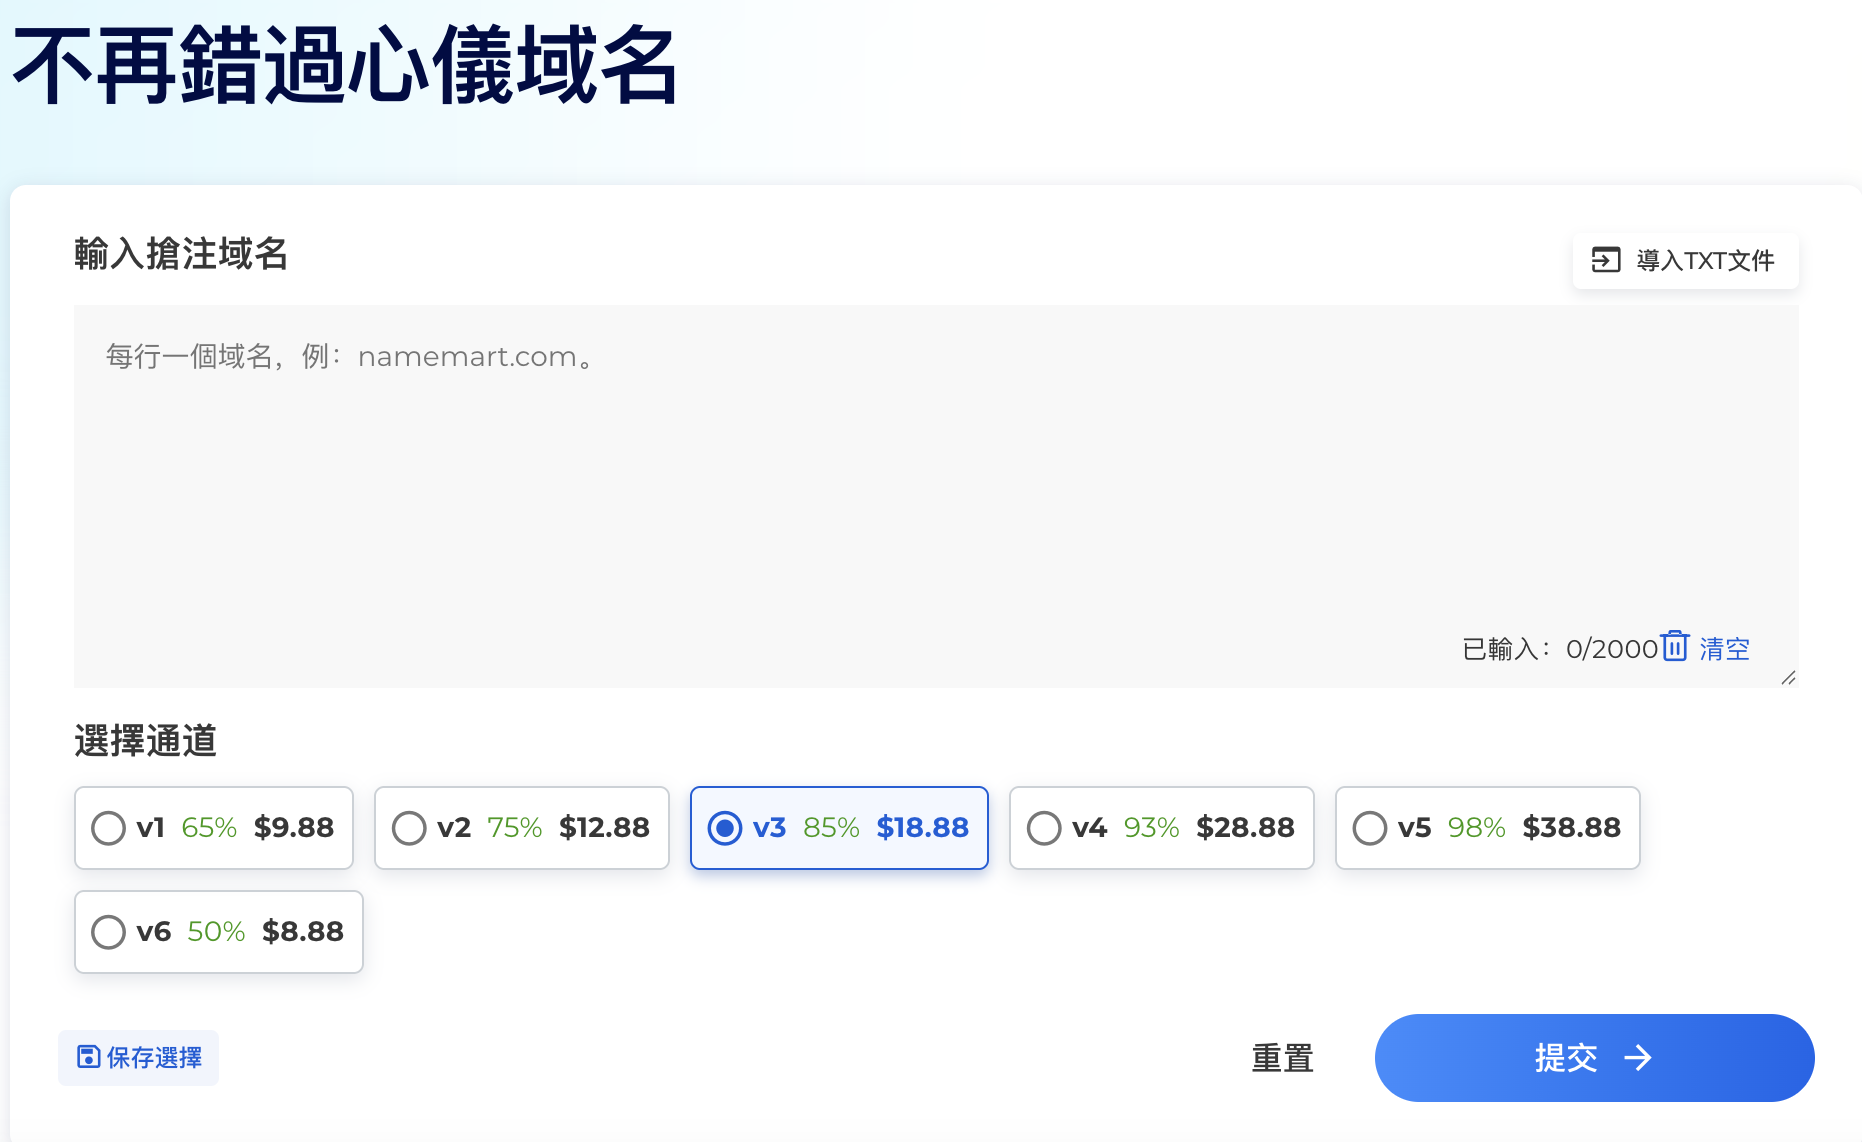
Task: Click the 98% success rate label on v5
Action: pyautogui.click(x=1476, y=828)
